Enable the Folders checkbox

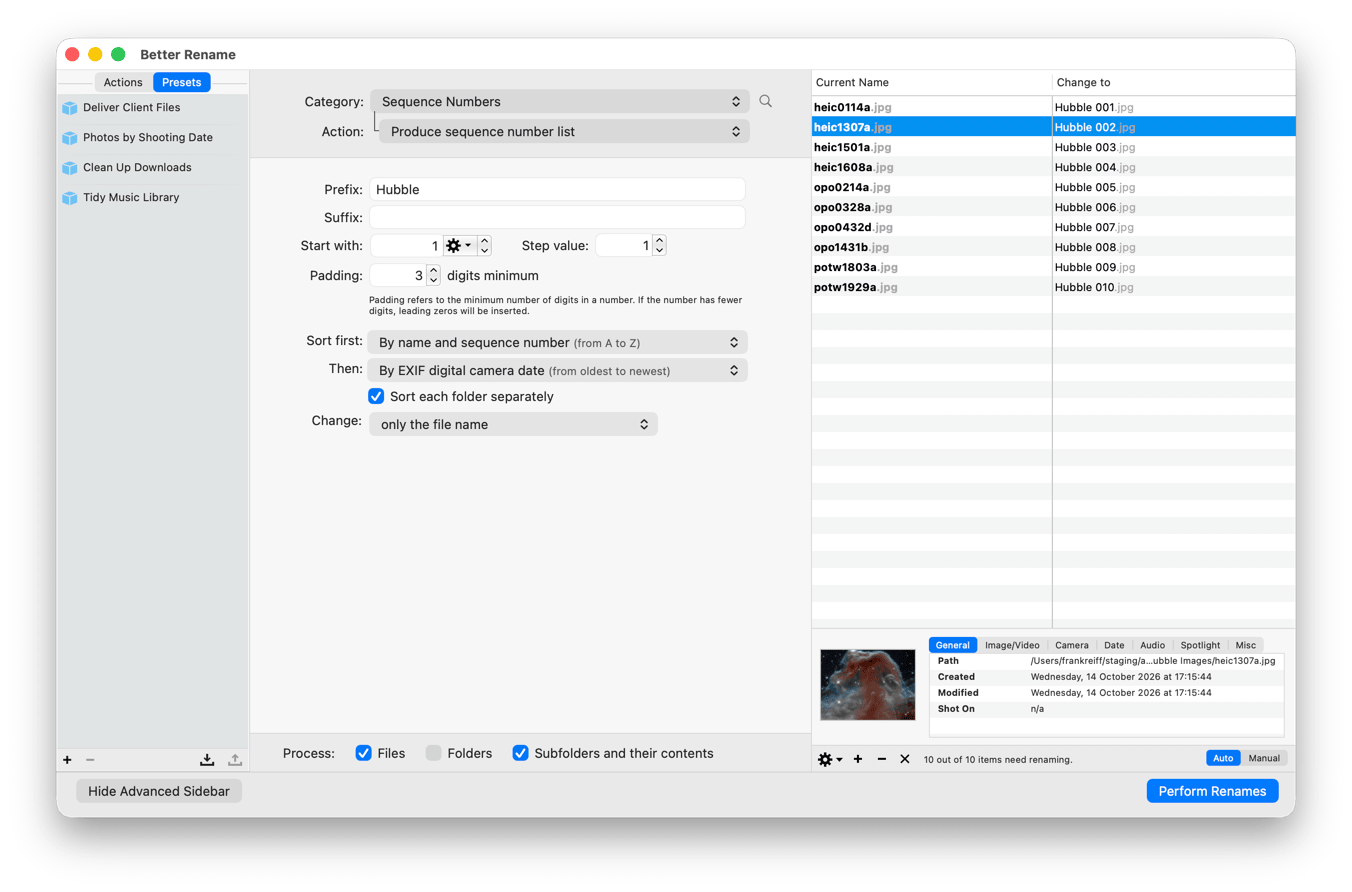[434, 753]
